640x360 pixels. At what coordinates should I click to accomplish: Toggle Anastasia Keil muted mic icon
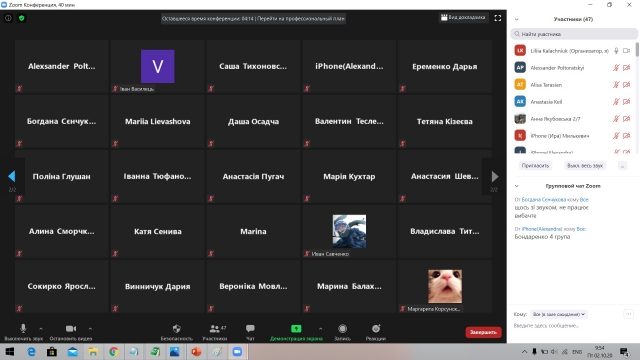click(x=616, y=102)
